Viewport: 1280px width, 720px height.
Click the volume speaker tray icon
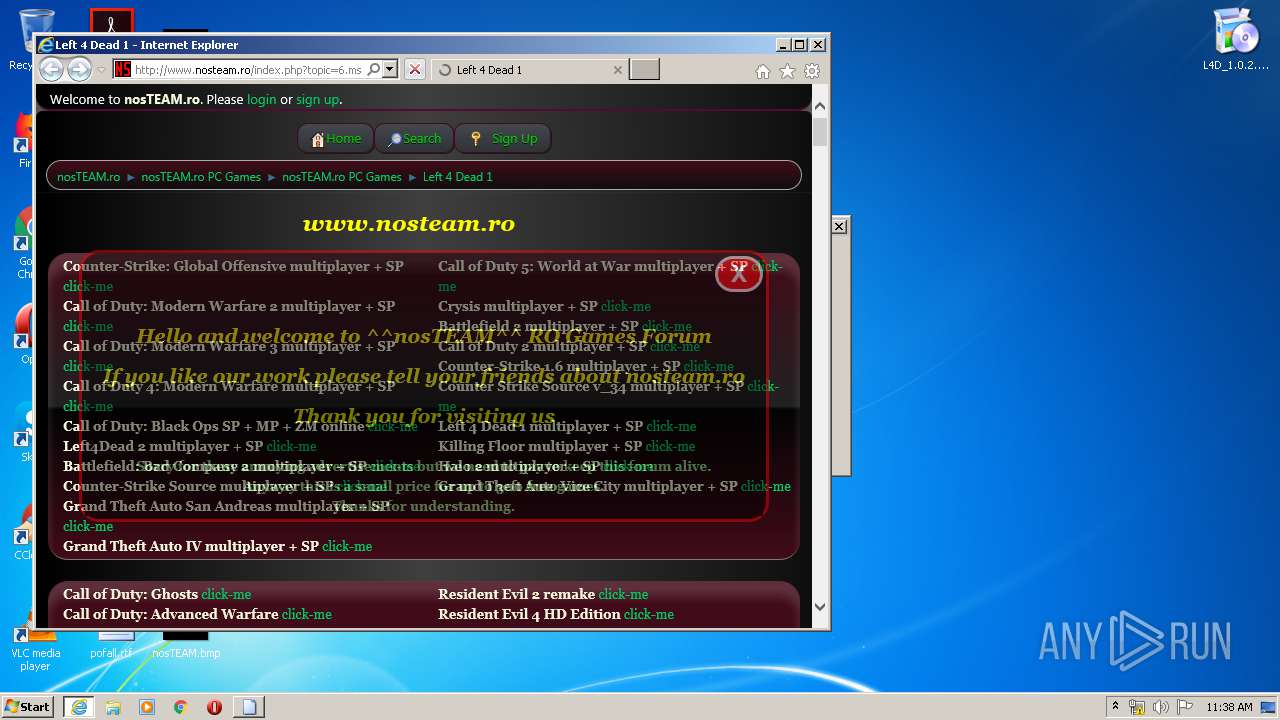[x=1160, y=707]
